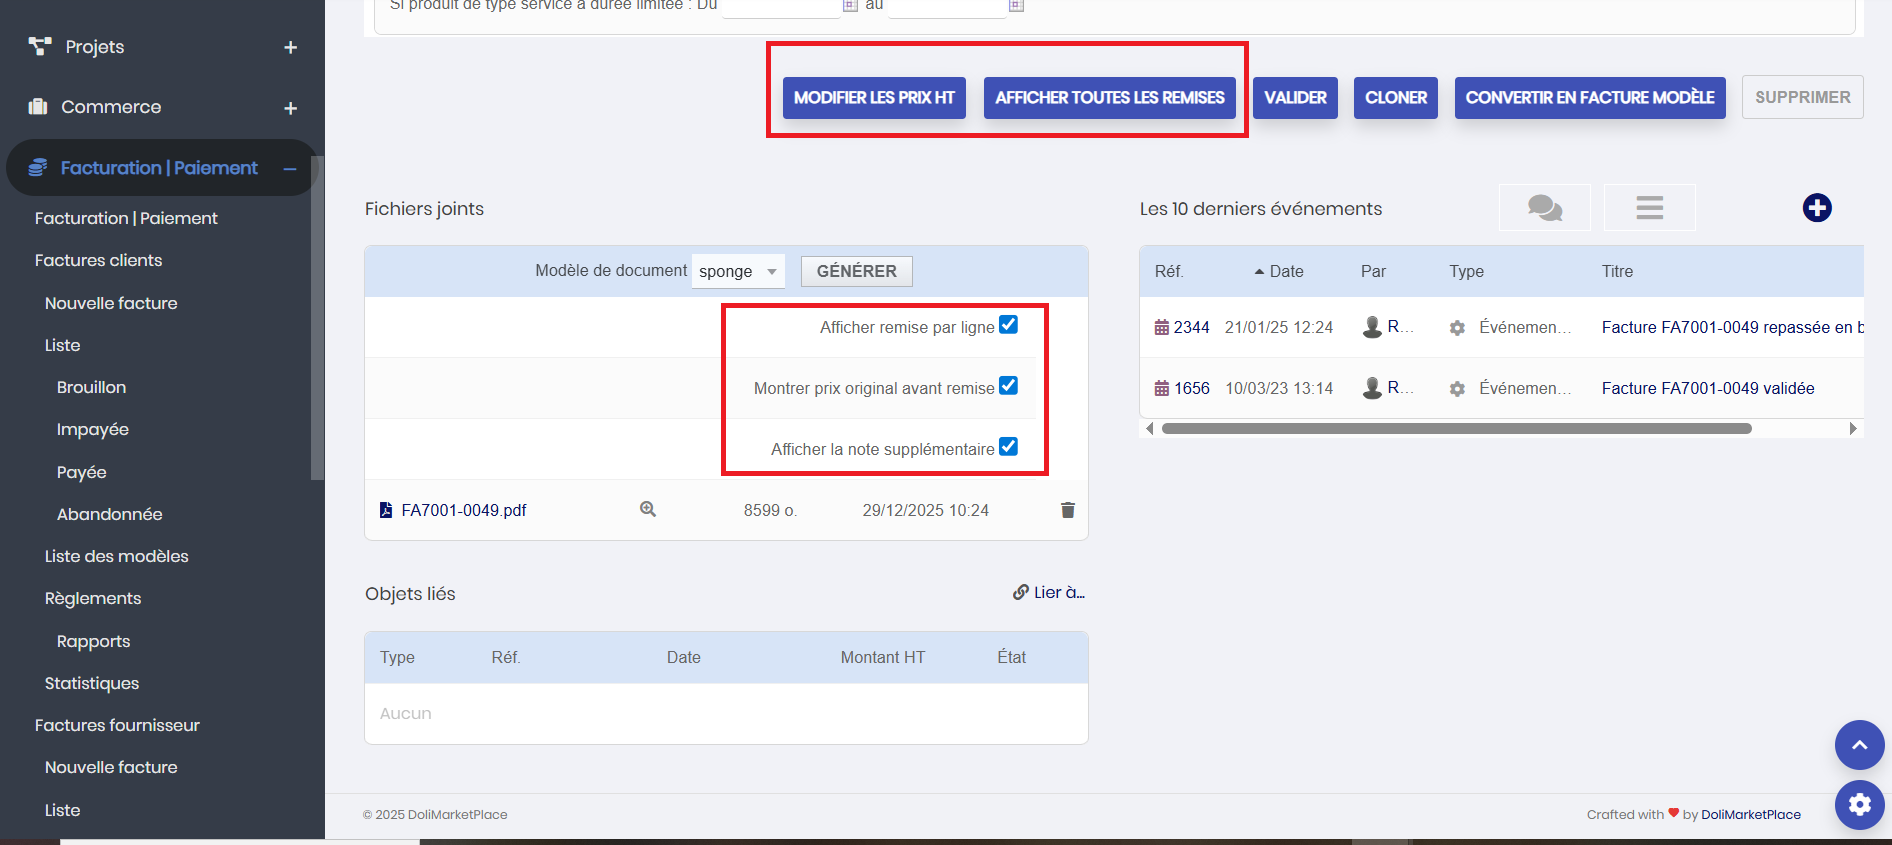Expand the Projets menu with plus
Screen dimensions: 1892x845
pyautogui.click(x=291, y=47)
